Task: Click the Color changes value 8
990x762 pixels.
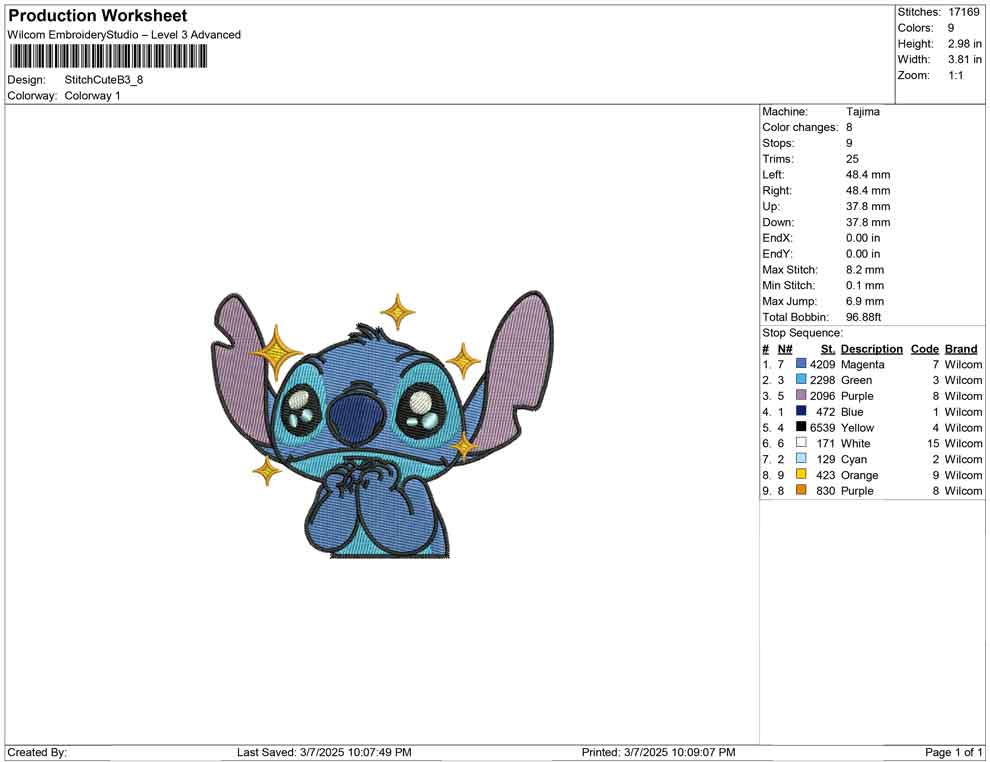Action: click(x=849, y=128)
